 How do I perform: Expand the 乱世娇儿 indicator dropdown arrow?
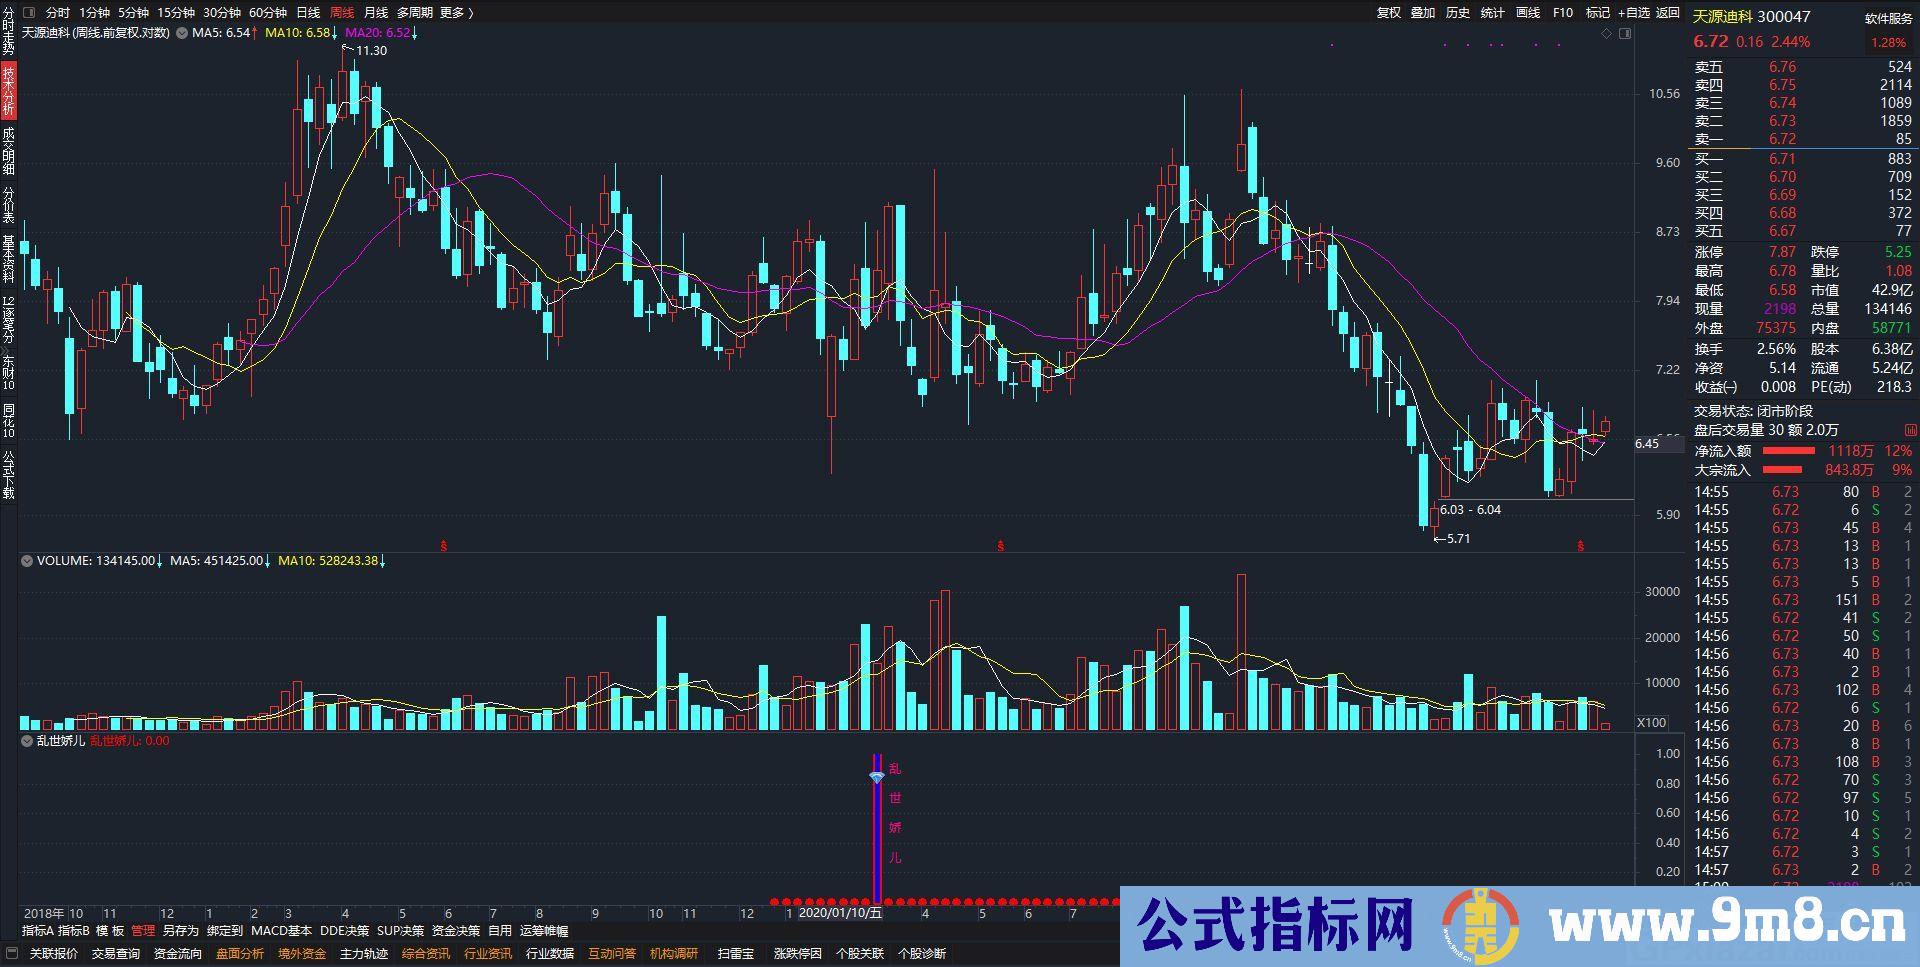[27, 741]
